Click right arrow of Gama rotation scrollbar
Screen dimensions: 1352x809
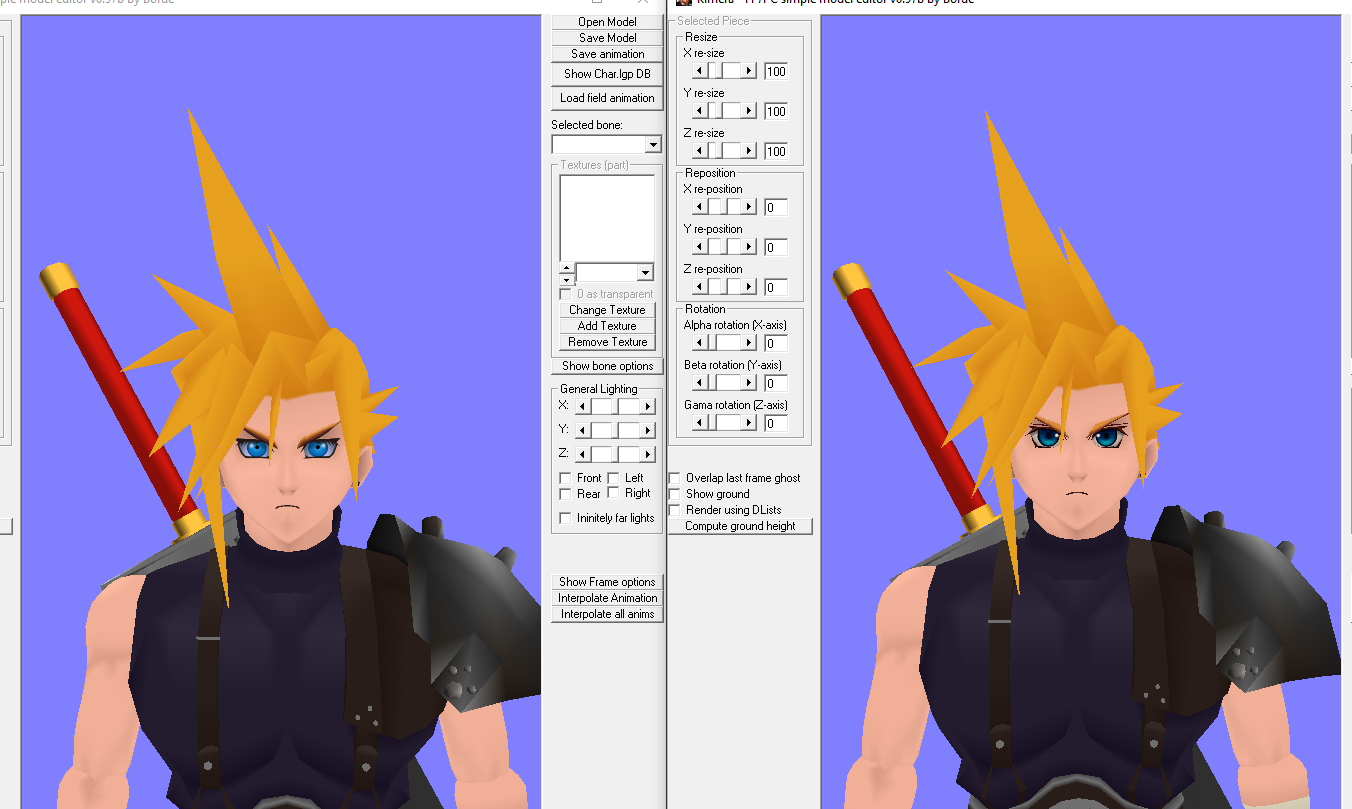[749, 423]
